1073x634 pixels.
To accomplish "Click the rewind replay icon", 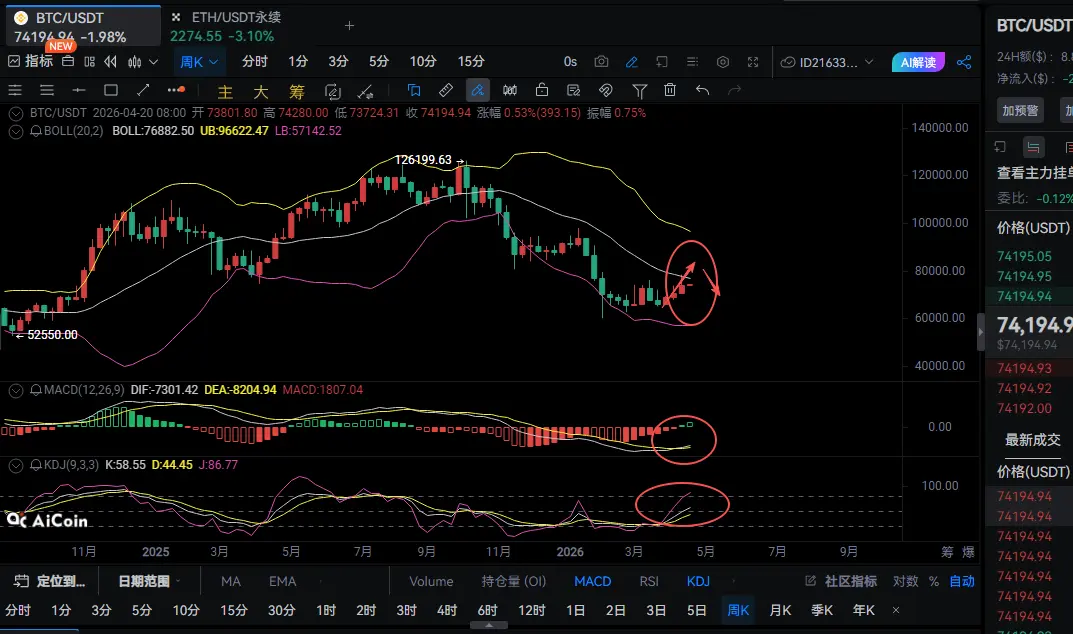I will [x=110, y=62].
